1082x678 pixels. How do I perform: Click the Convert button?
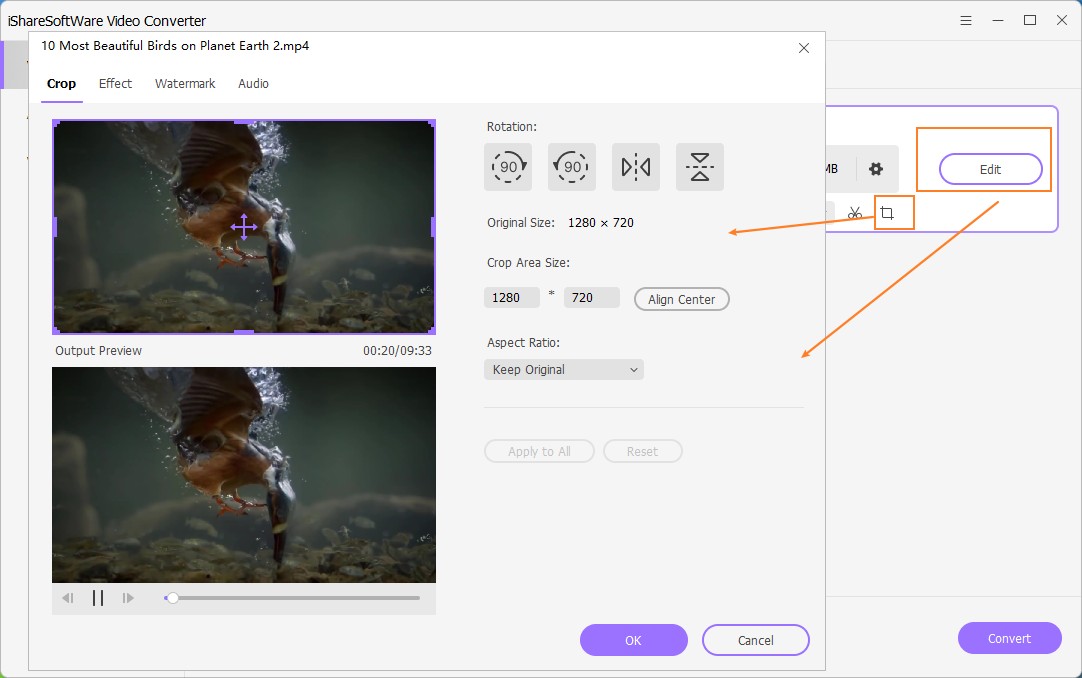click(1010, 638)
